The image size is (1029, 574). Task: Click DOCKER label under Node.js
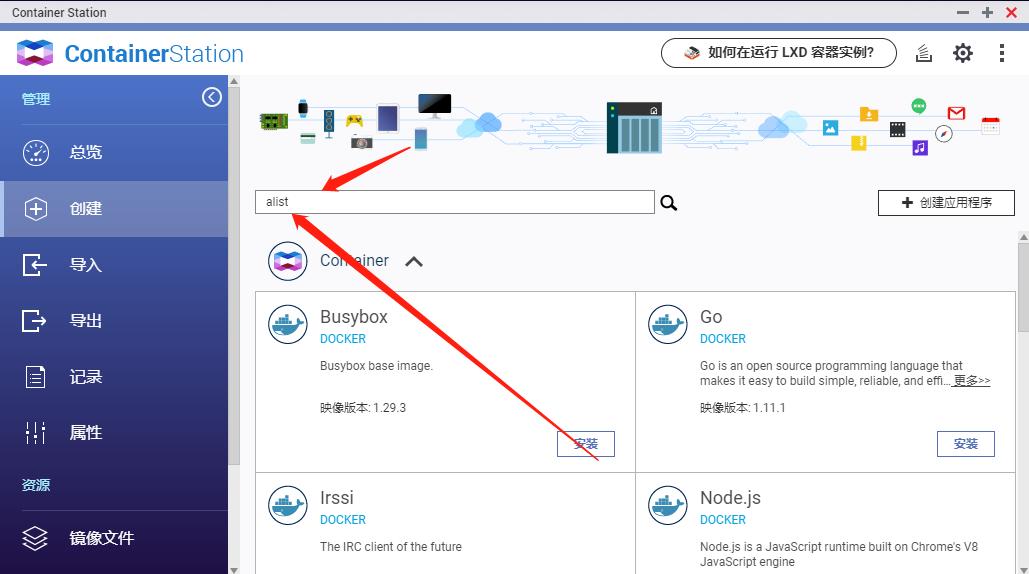[x=723, y=520]
